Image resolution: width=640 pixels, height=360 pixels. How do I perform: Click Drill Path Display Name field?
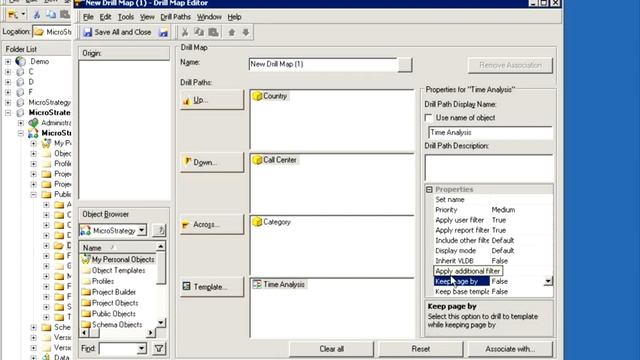[491, 133]
